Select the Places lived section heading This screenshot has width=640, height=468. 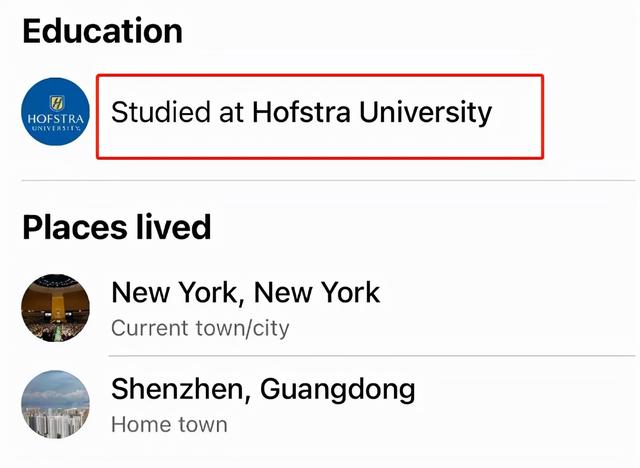pos(117,227)
